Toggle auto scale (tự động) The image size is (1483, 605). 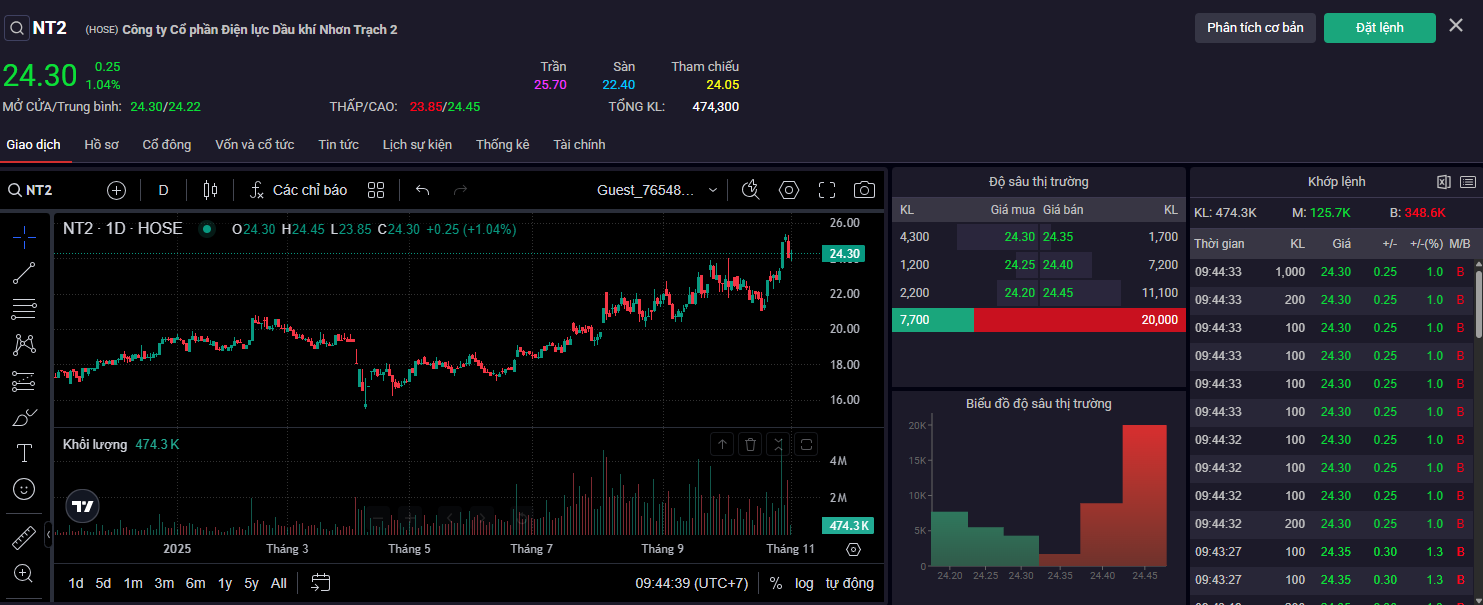click(x=849, y=583)
